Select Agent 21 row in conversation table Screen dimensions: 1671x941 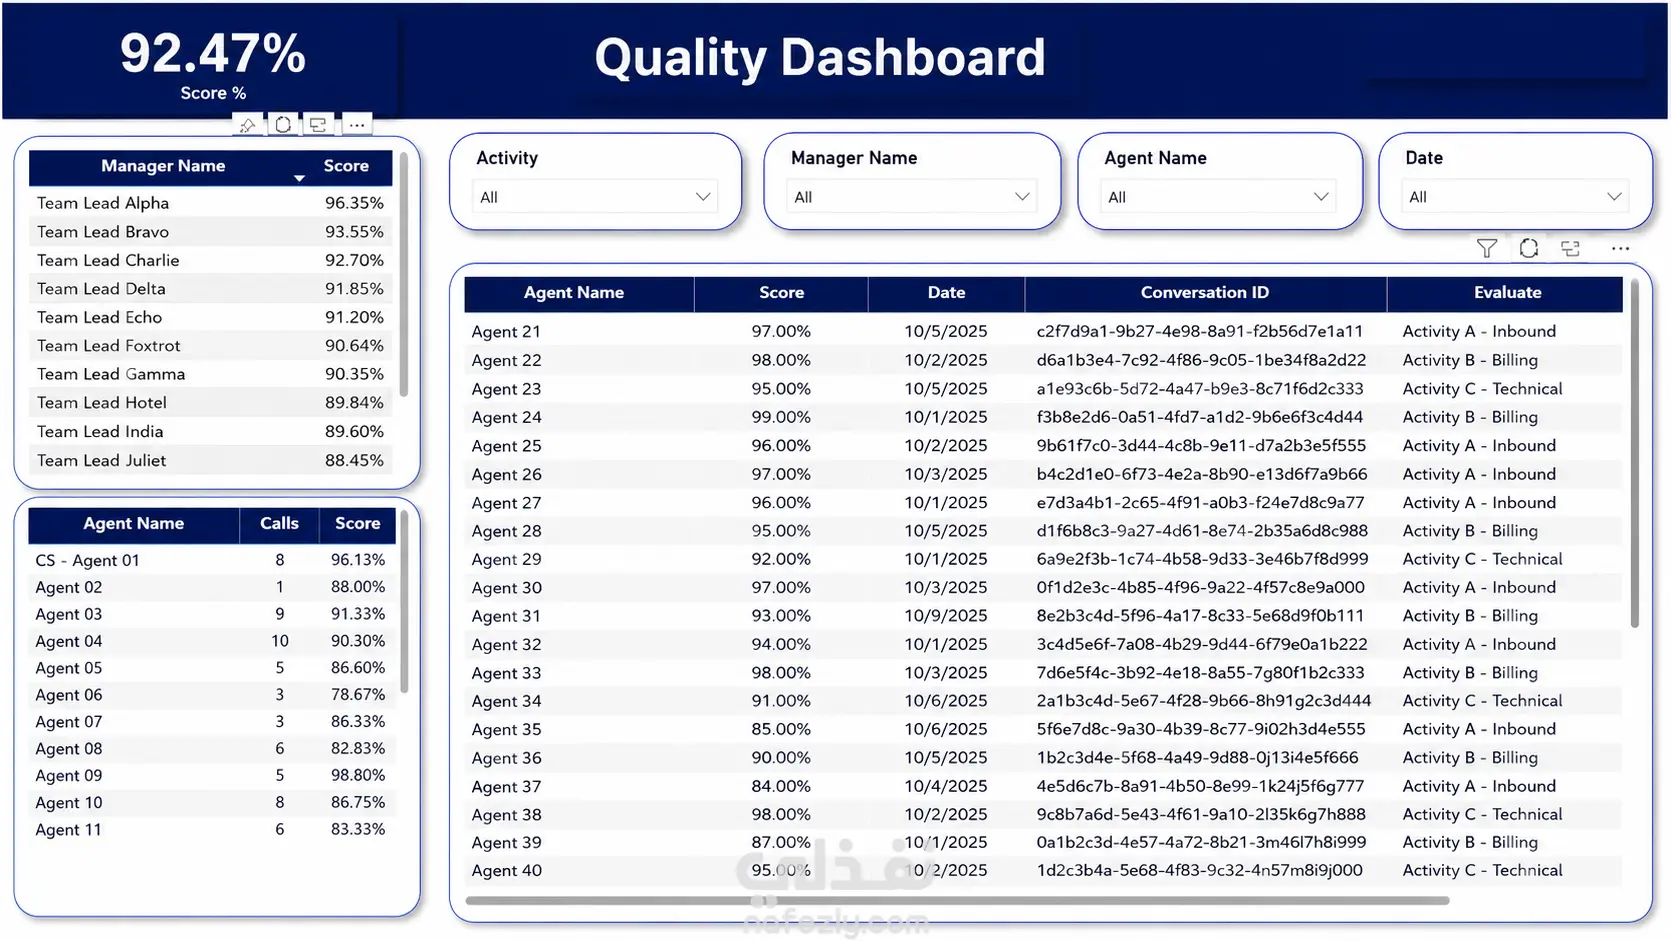(1043, 331)
